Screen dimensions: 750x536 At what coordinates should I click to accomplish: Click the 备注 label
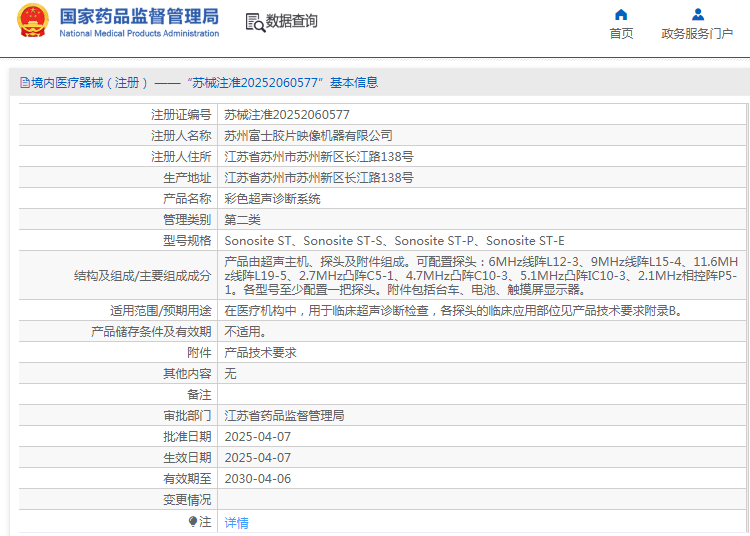tap(199, 394)
